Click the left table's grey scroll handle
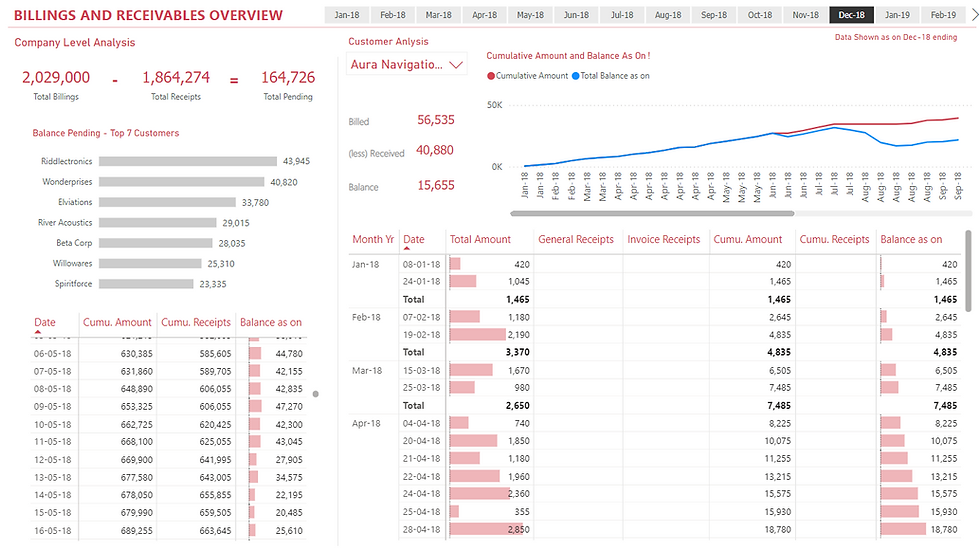 (316, 394)
